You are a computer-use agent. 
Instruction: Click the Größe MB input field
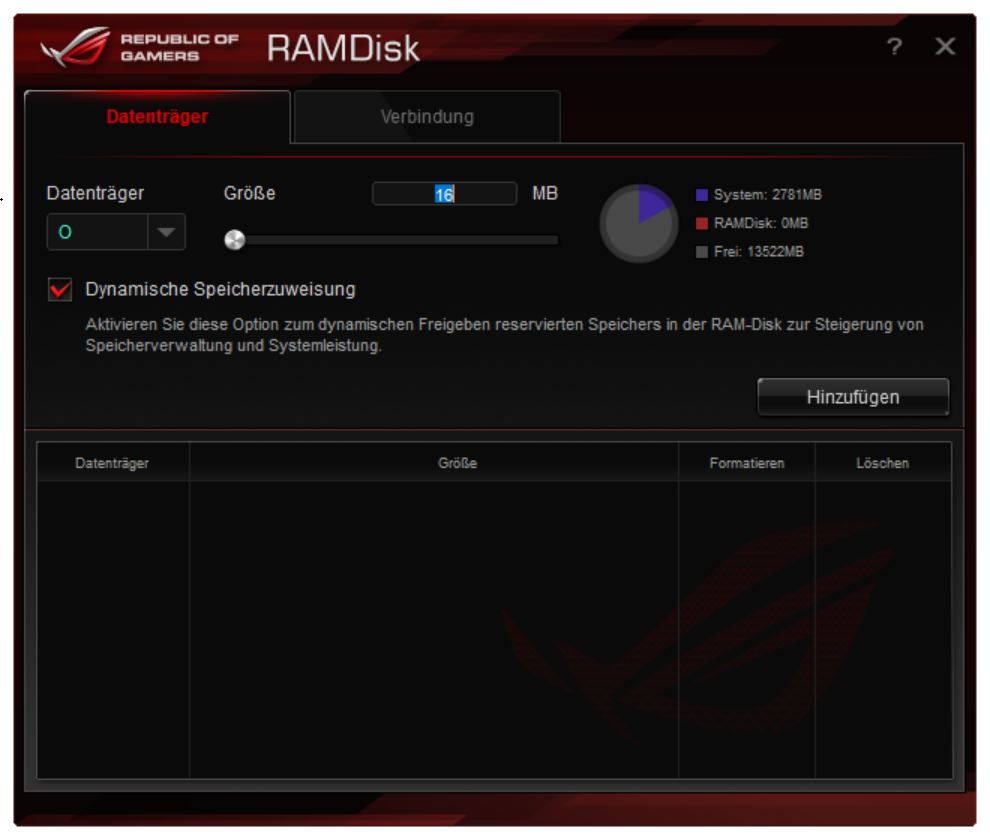444,194
